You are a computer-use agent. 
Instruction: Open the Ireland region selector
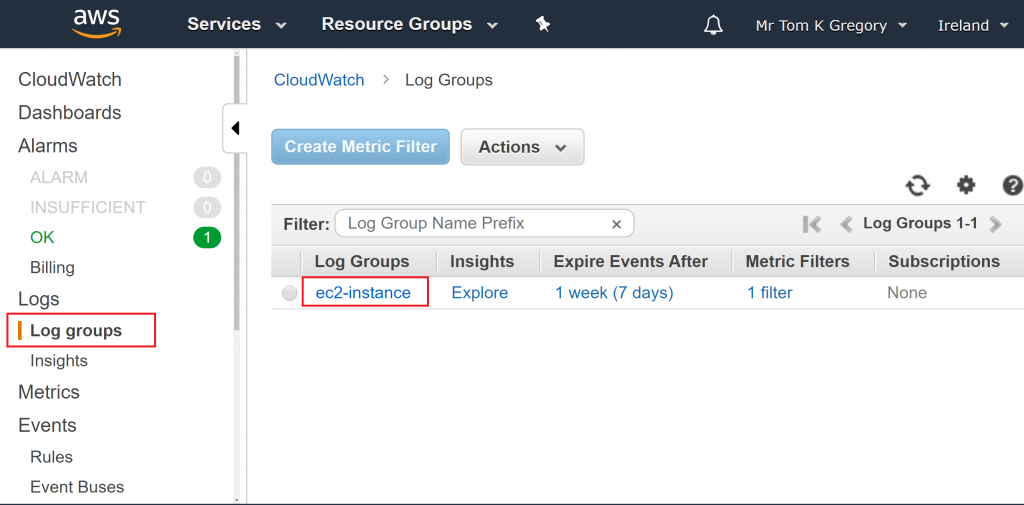pyautogui.click(x=972, y=25)
